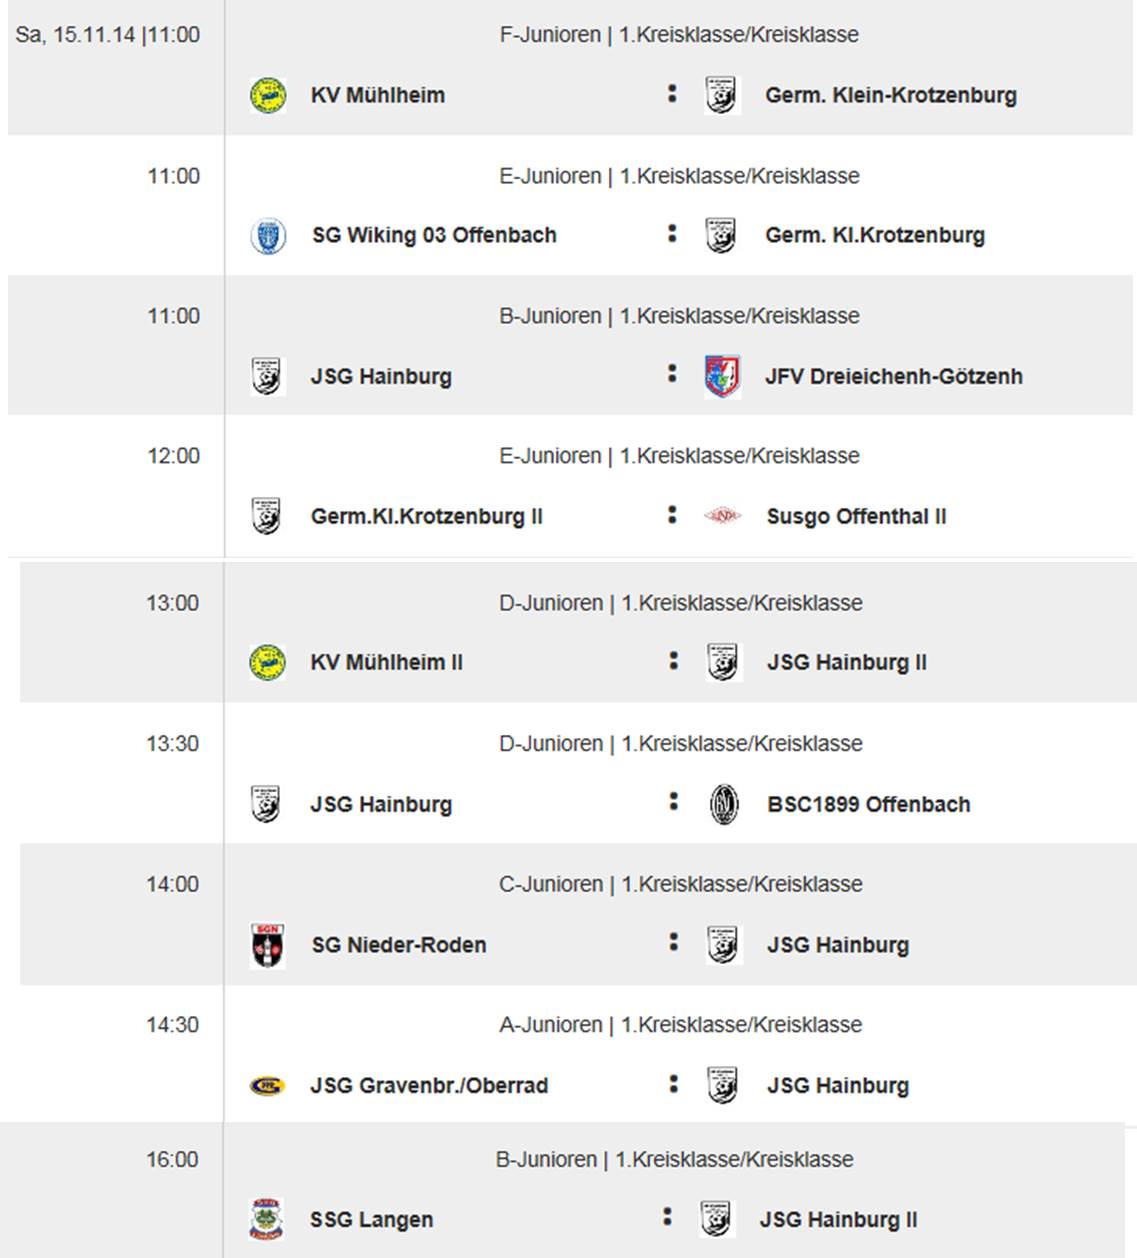Click the F-Junioren league label at 11:00
The height and width of the screenshot is (1258, 1137).
(678, 35)
